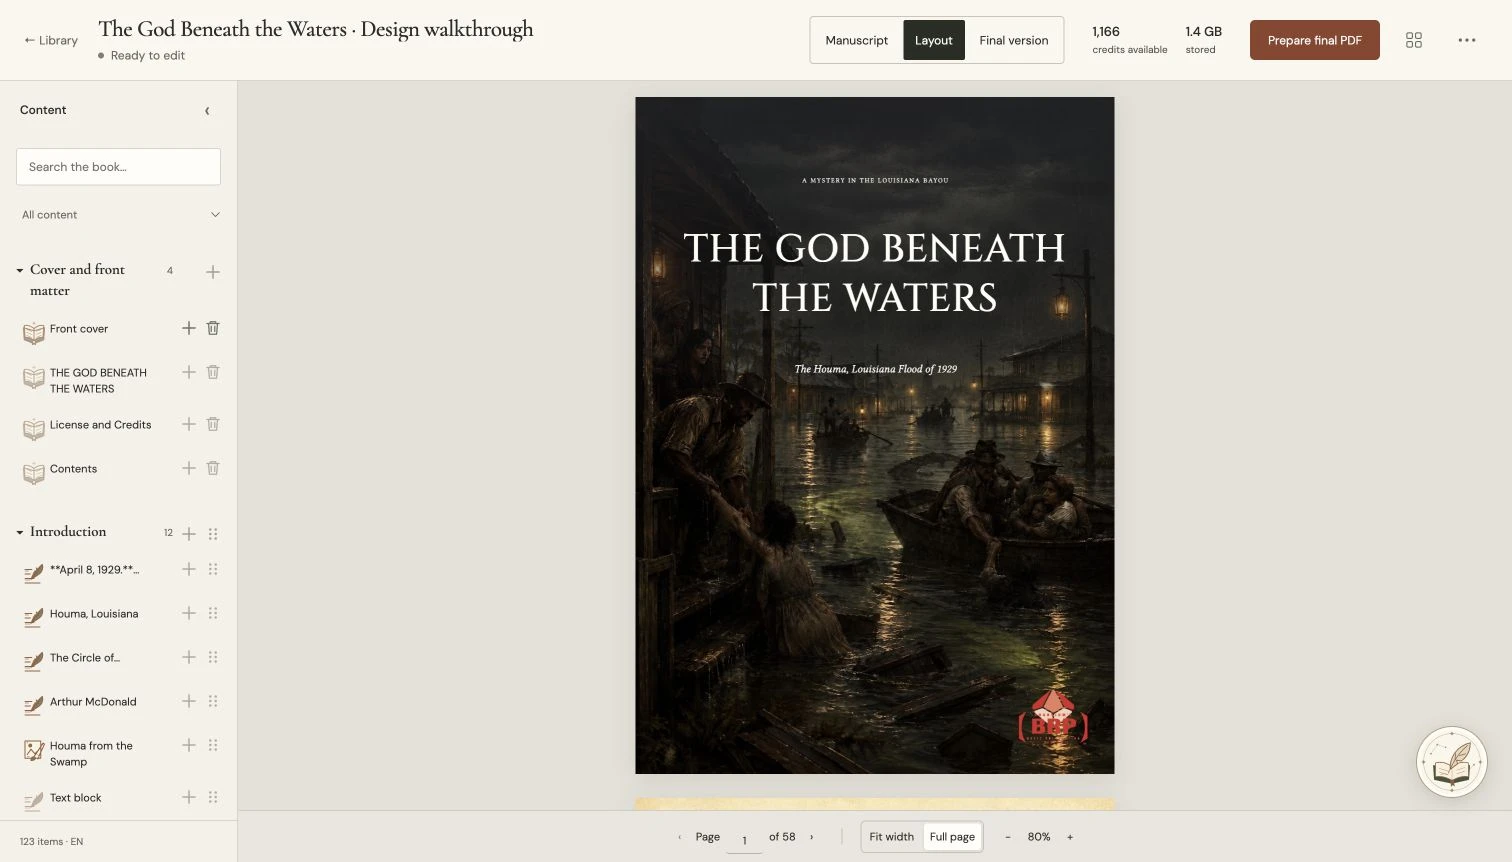
Task: Go to the previous page arrow
Action: tap(680, 837)
